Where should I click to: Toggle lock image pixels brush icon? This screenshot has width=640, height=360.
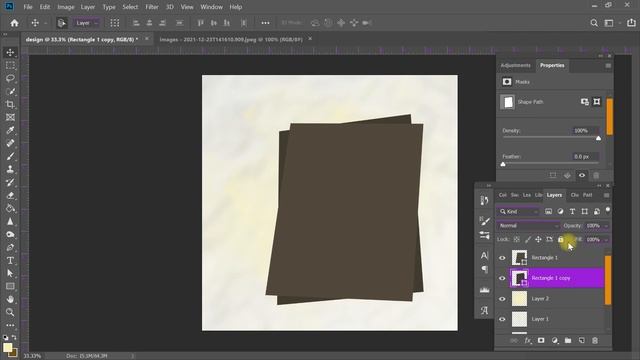click(528, 240)
